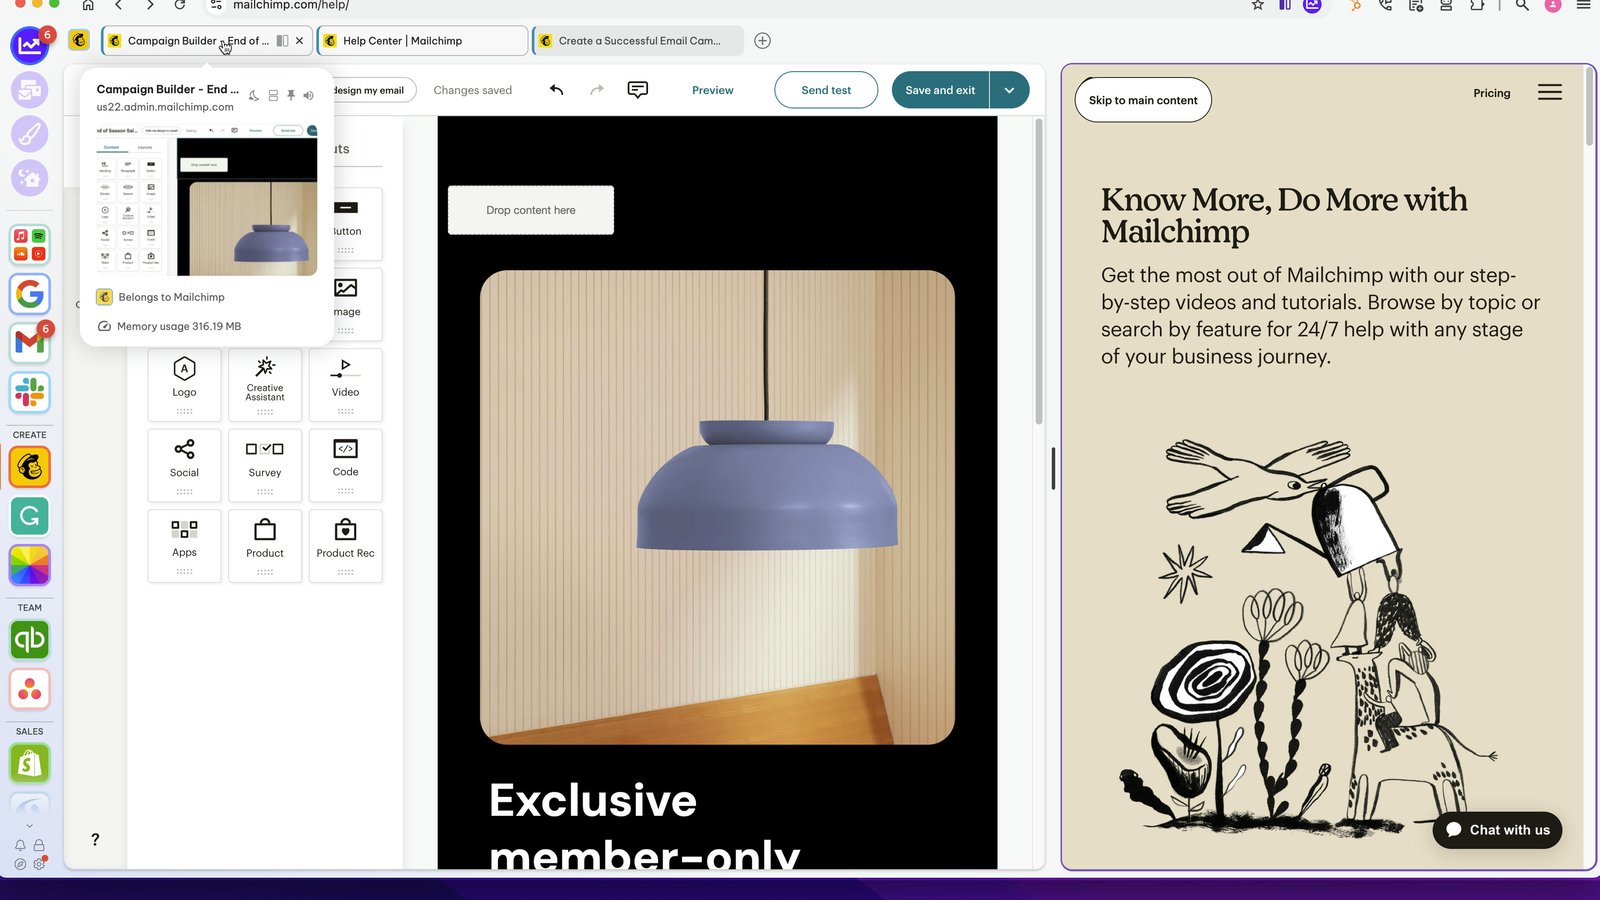Add a Social content block
This screenshot has width=1600, height=900.
pyautogui.click(x=184, y=465)
